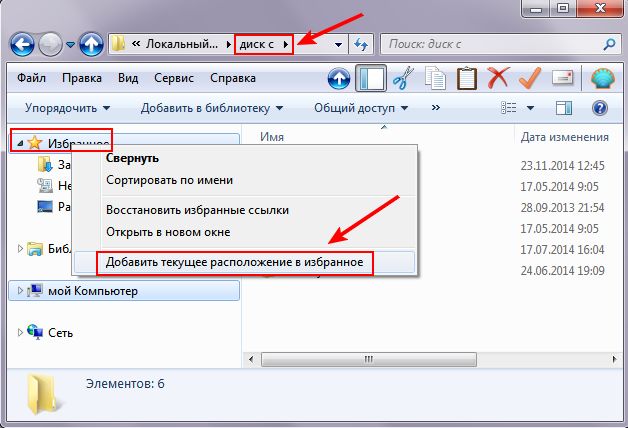Open the address bar history dropdown

pos(338,44)
